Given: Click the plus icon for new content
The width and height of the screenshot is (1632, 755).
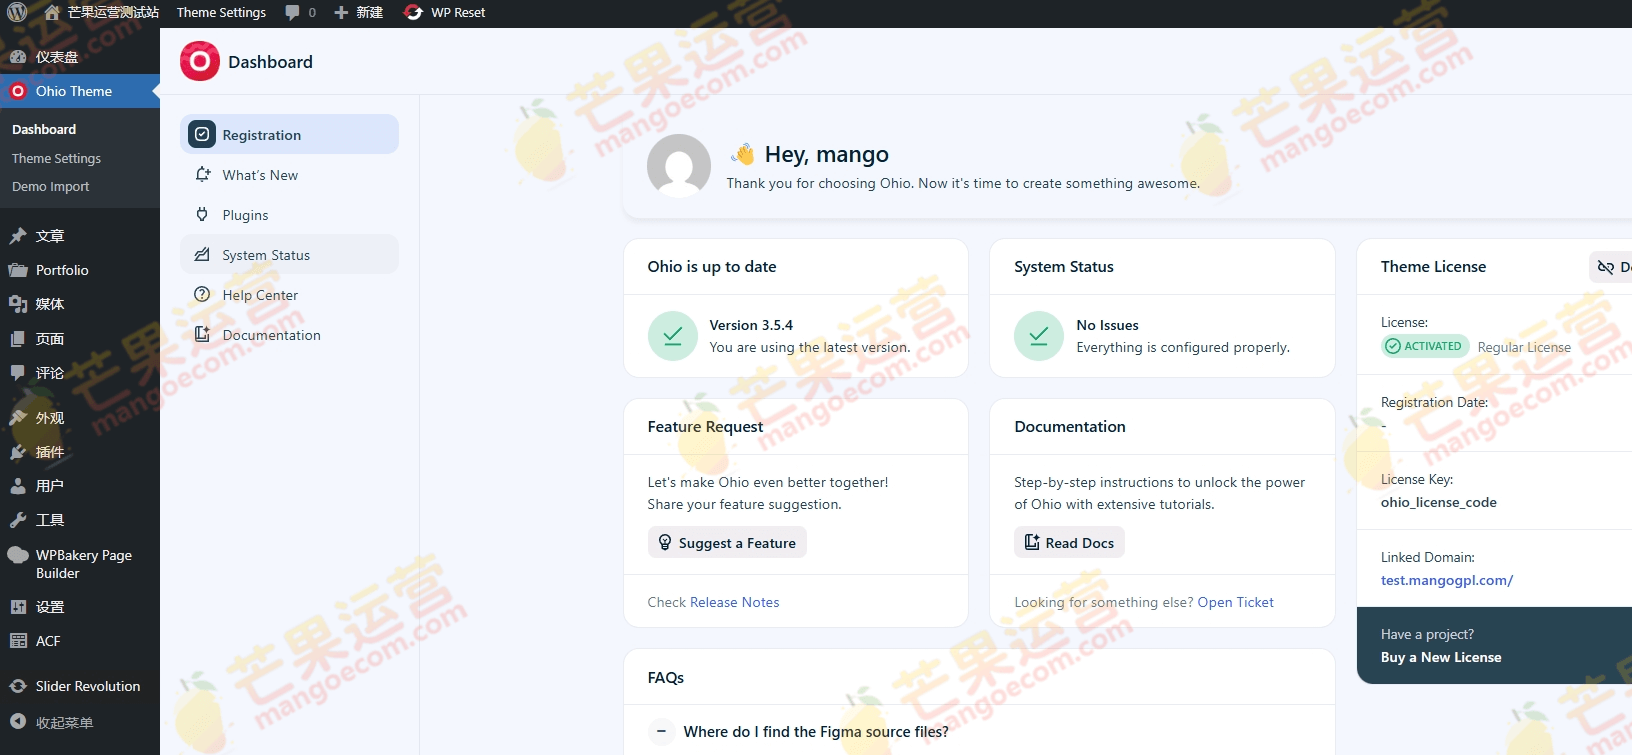Looking at the screenshot, I should [x=341, y=13].
